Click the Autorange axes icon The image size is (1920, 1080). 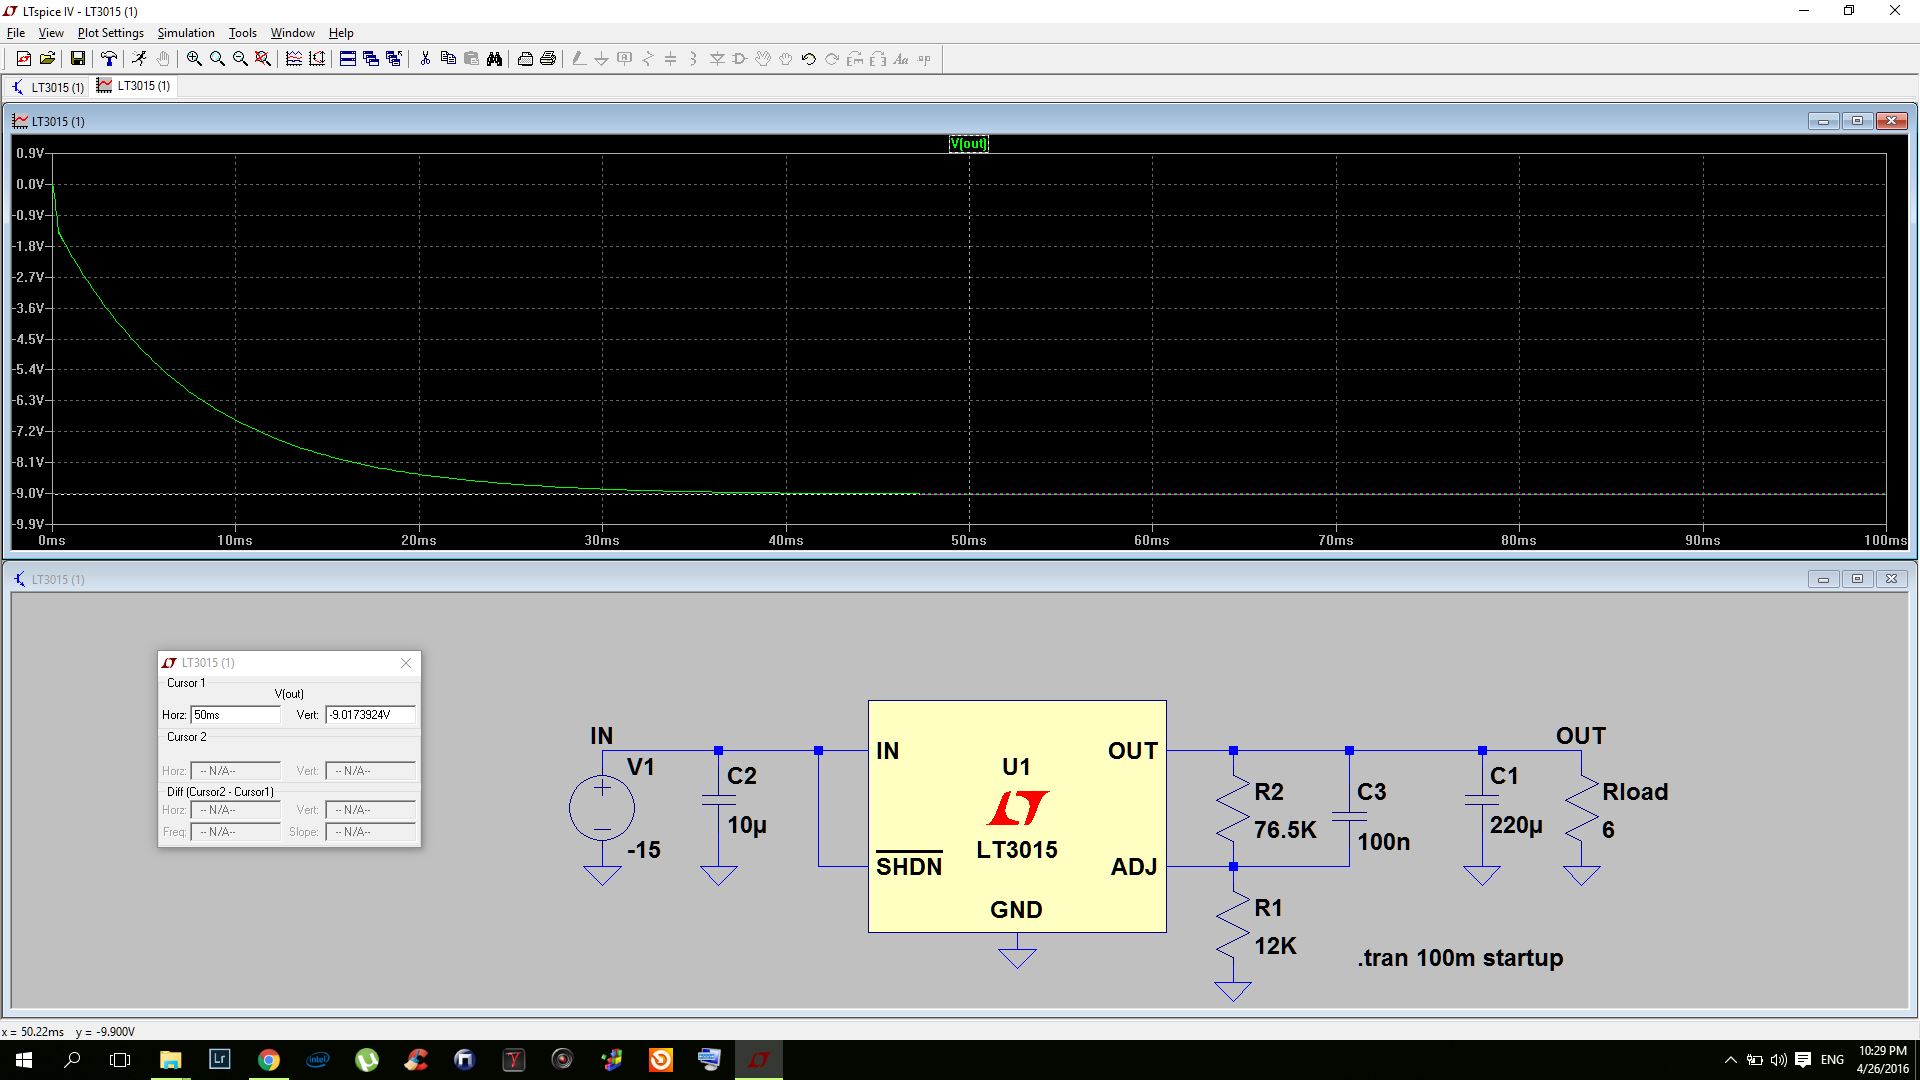point(317,59)
